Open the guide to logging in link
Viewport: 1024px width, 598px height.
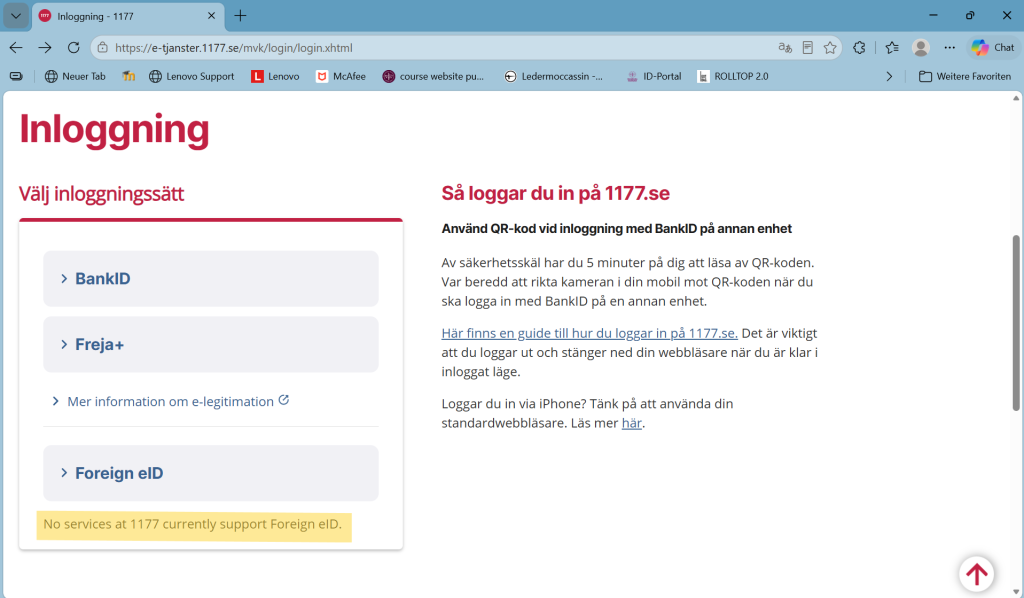590,334
